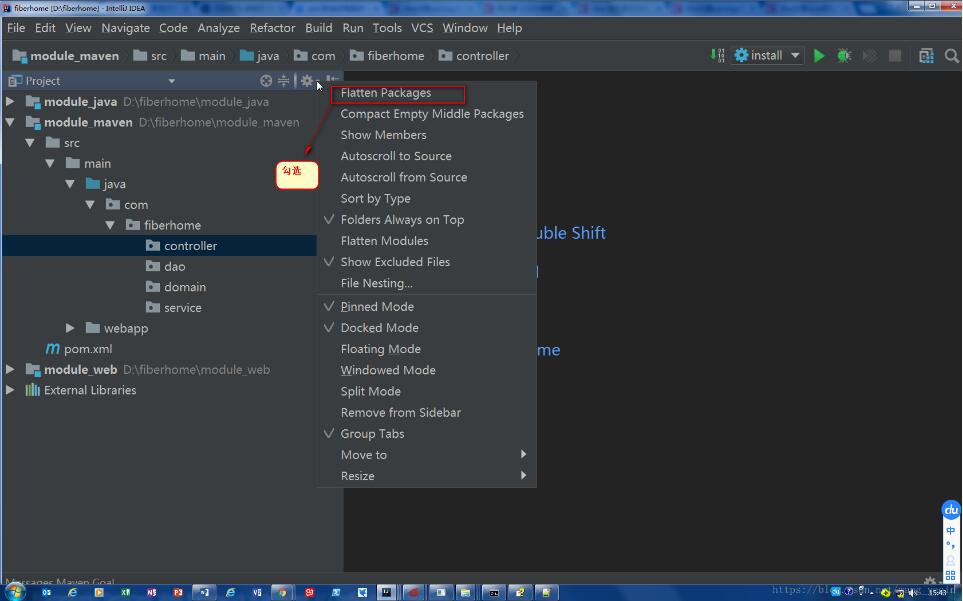Collapse the java folder arrow
963x601 pixels.
(x=70, y=184)
